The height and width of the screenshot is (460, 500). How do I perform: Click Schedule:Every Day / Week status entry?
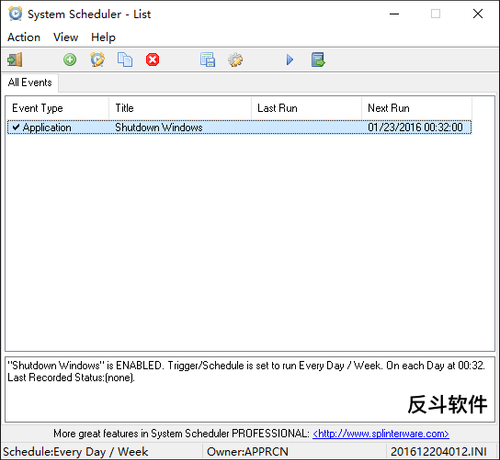tap(75, 452)
